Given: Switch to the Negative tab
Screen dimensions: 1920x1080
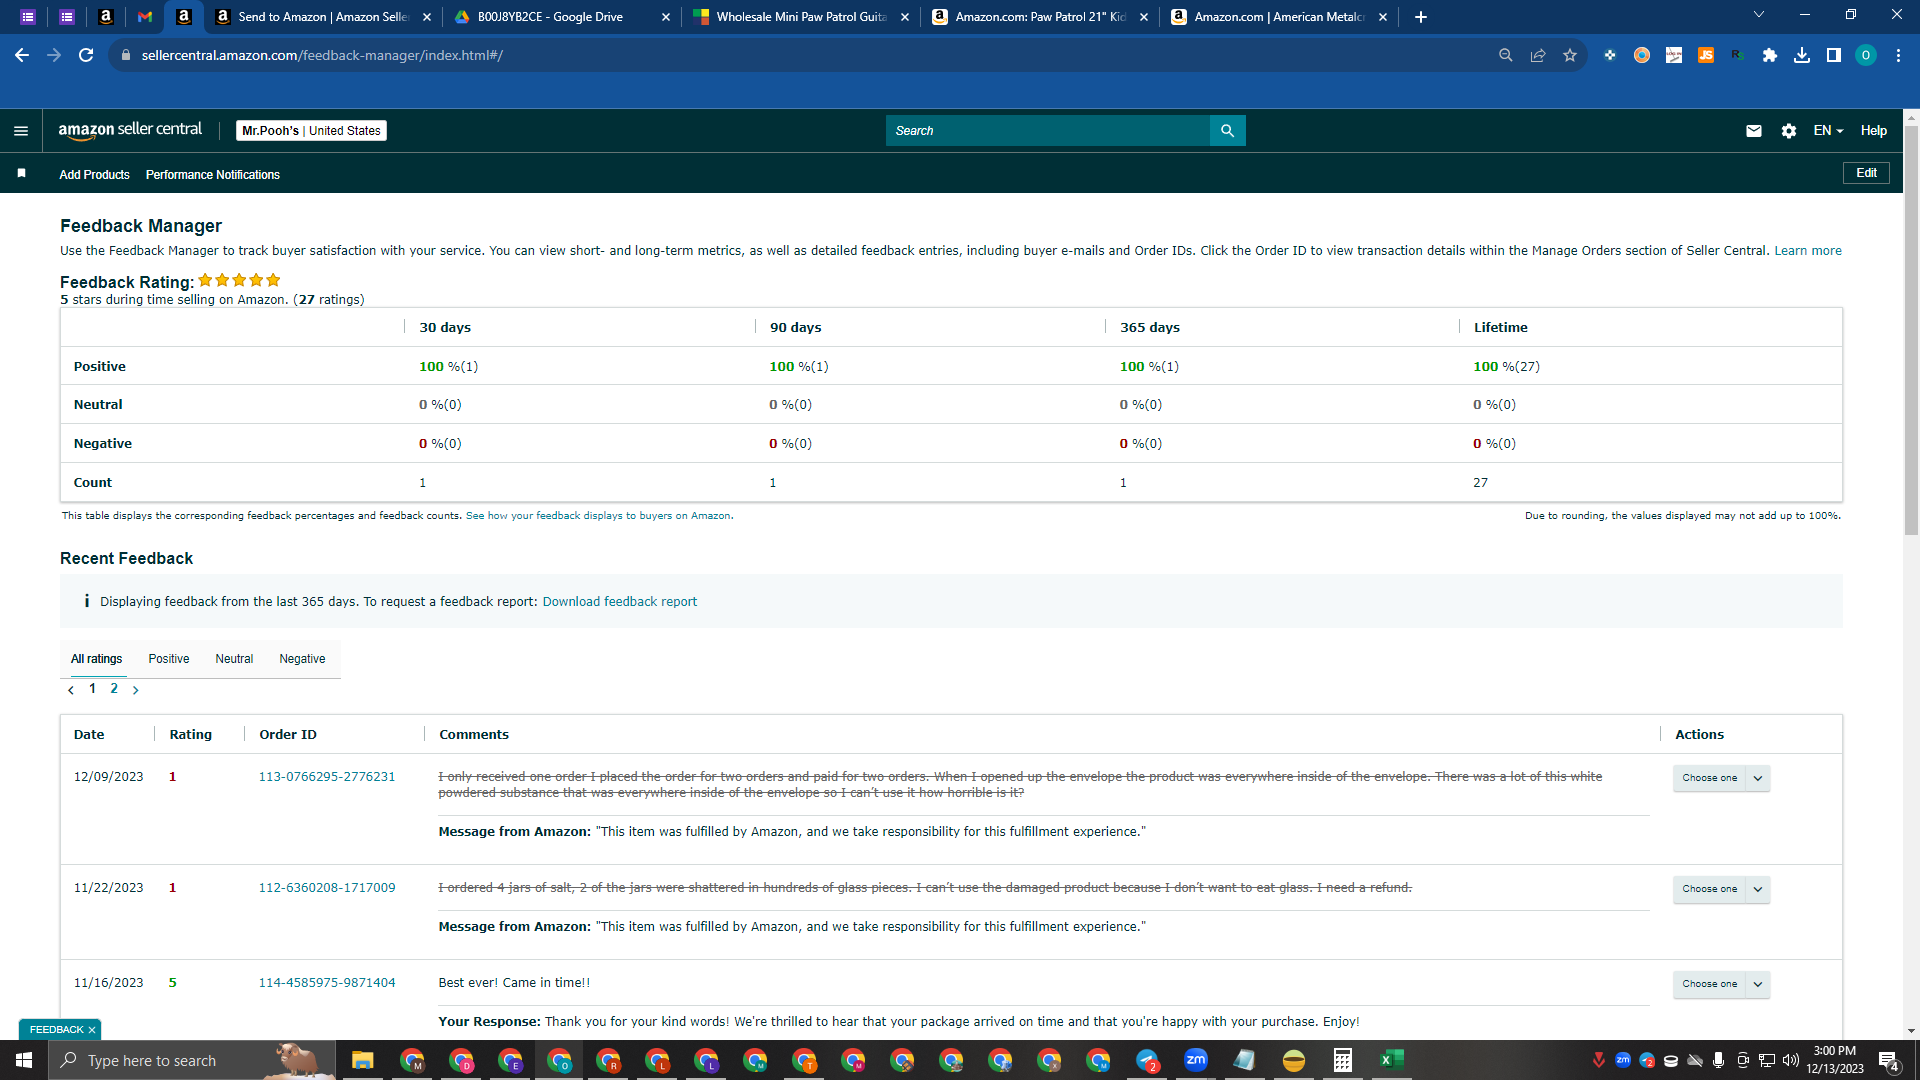Looking at the screenshot, I should point(302,659).
